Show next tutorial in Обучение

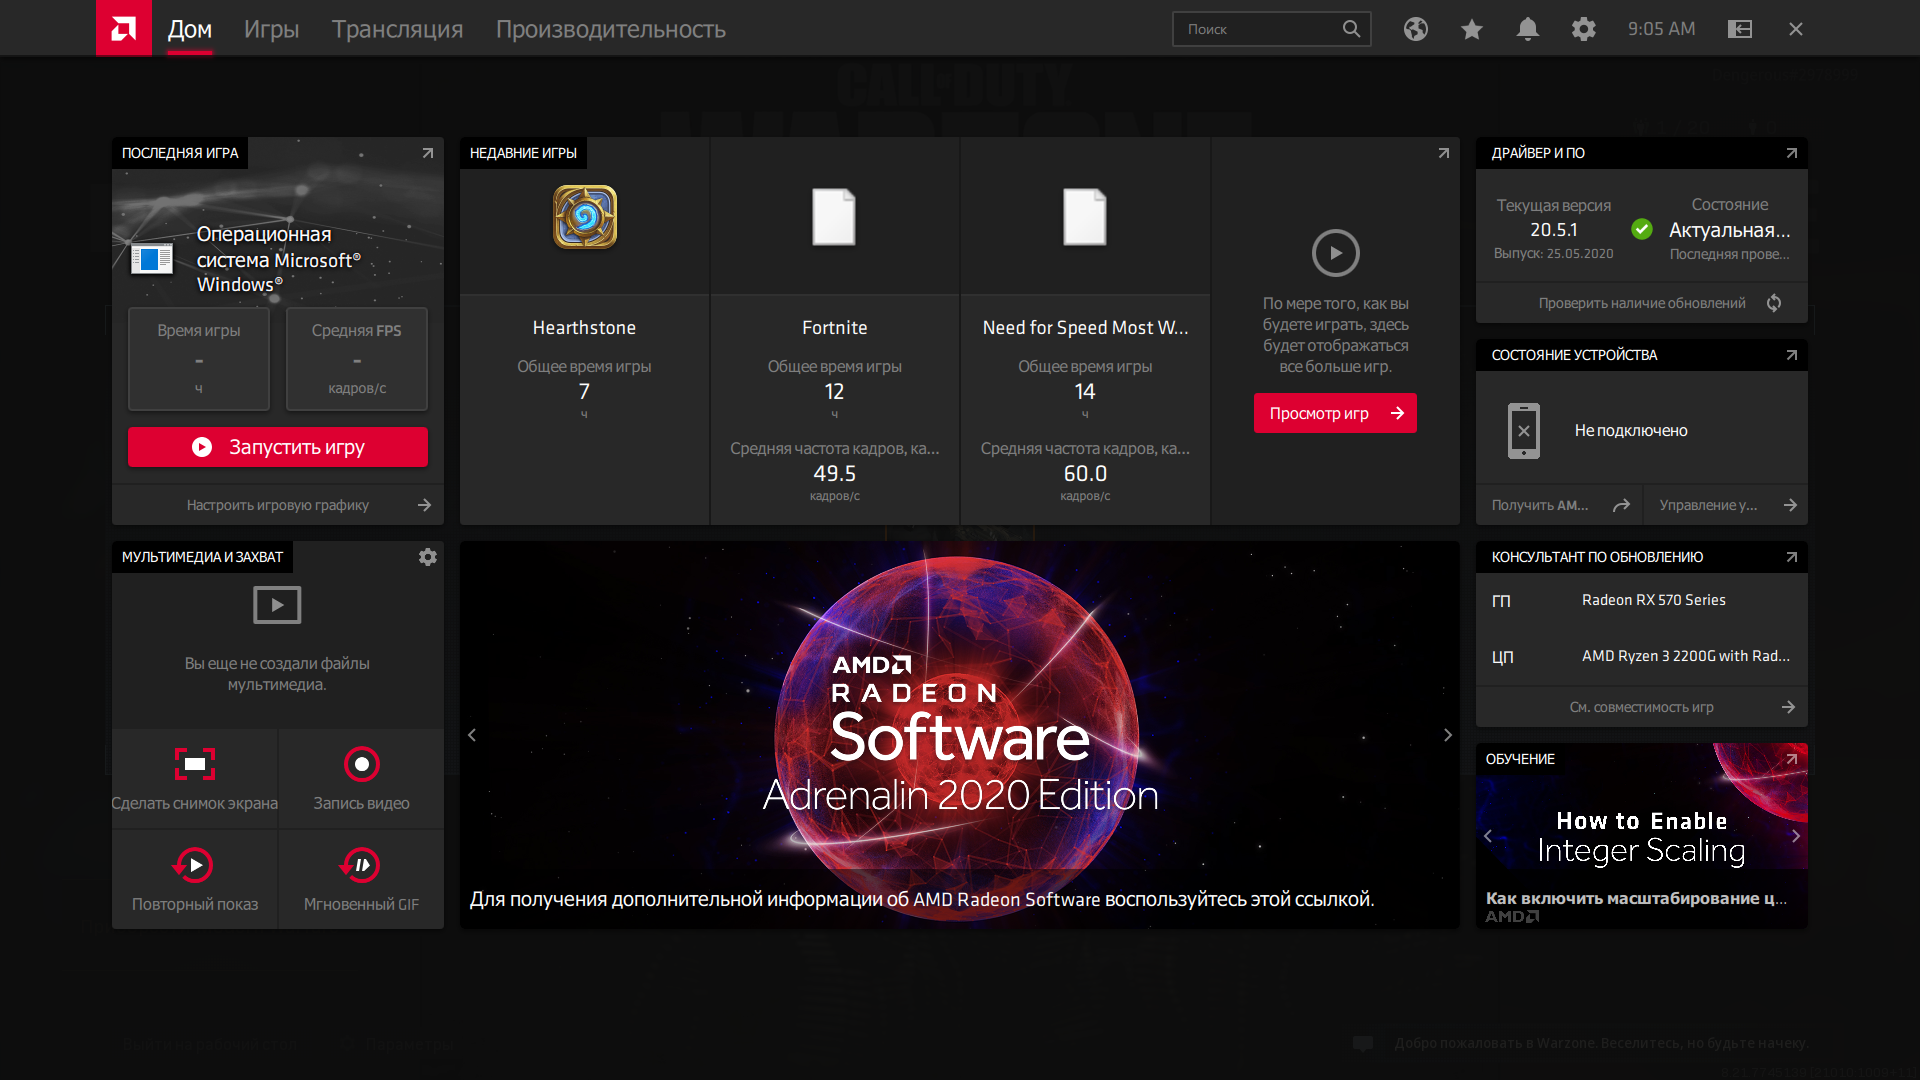coord(1796,836)
